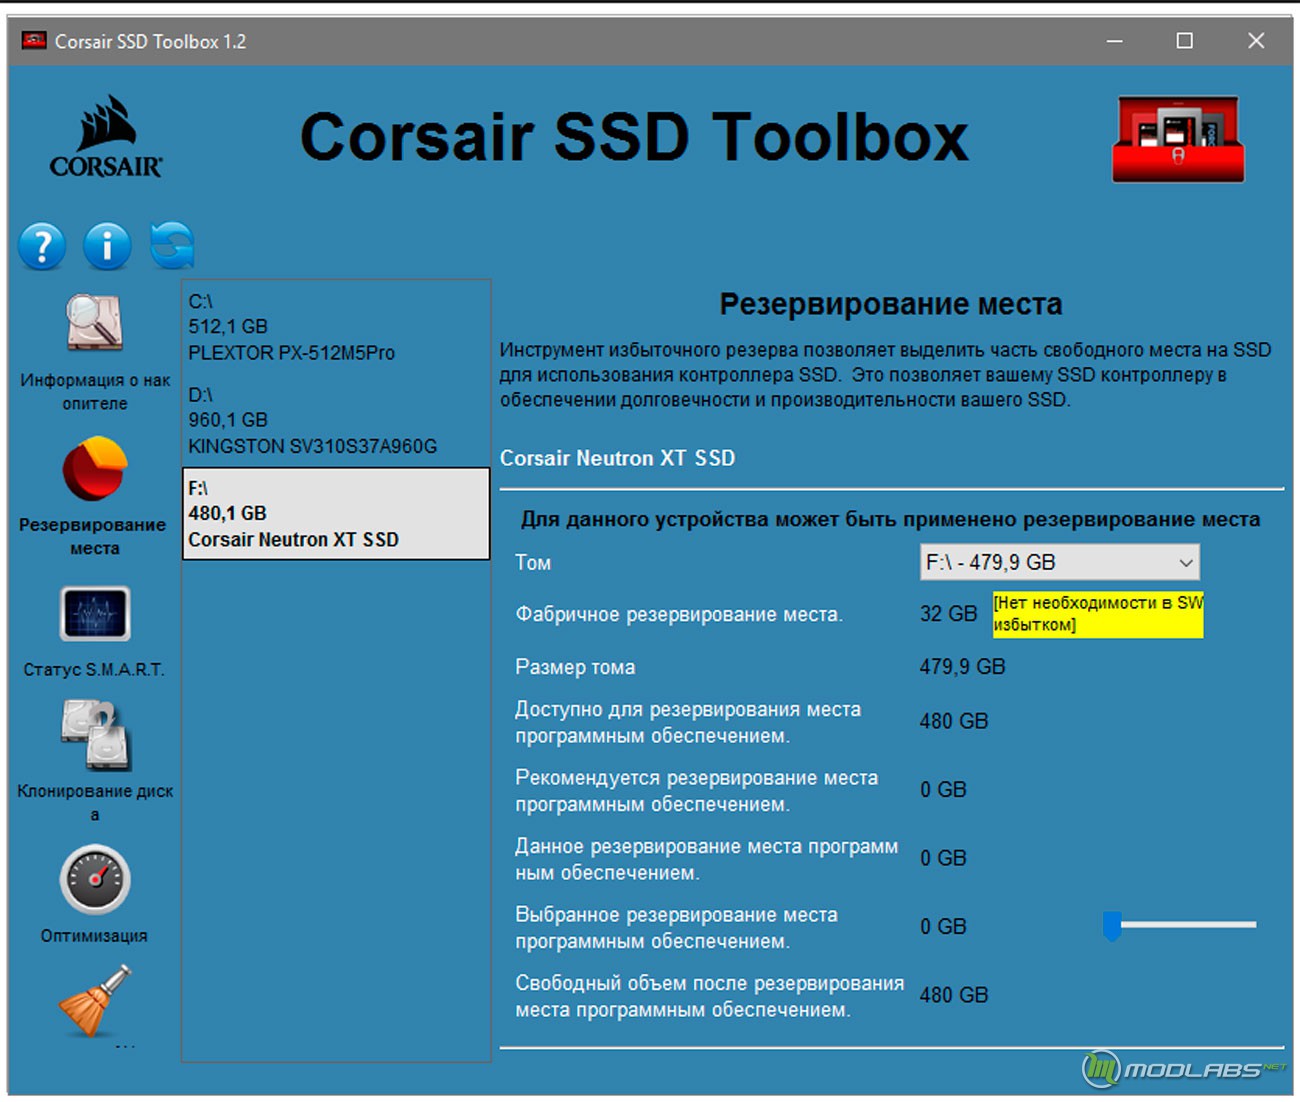Viewport: 1300px width, 1102px height.
Task: Click the Резервирование места sidebar label
Action: pyautogui.click(x=94, y=536)
